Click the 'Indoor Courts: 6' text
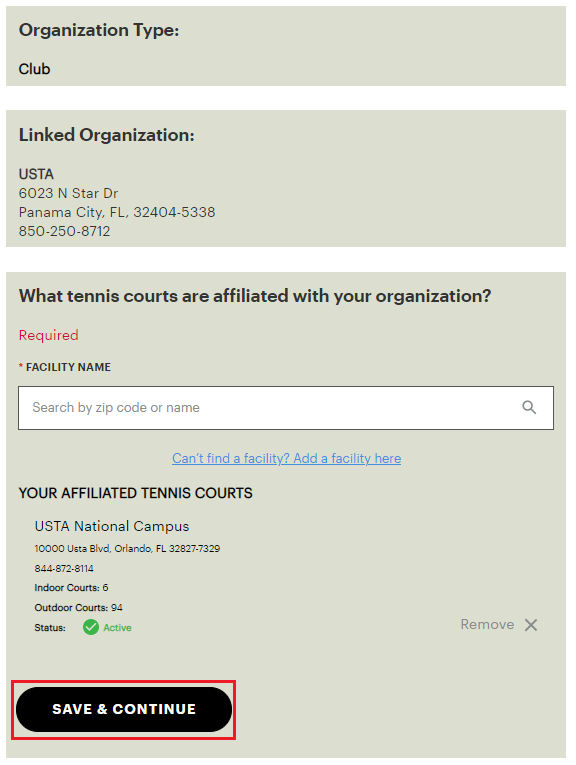The height and width of the screenshot is (765, 576). tap(71, 587)
